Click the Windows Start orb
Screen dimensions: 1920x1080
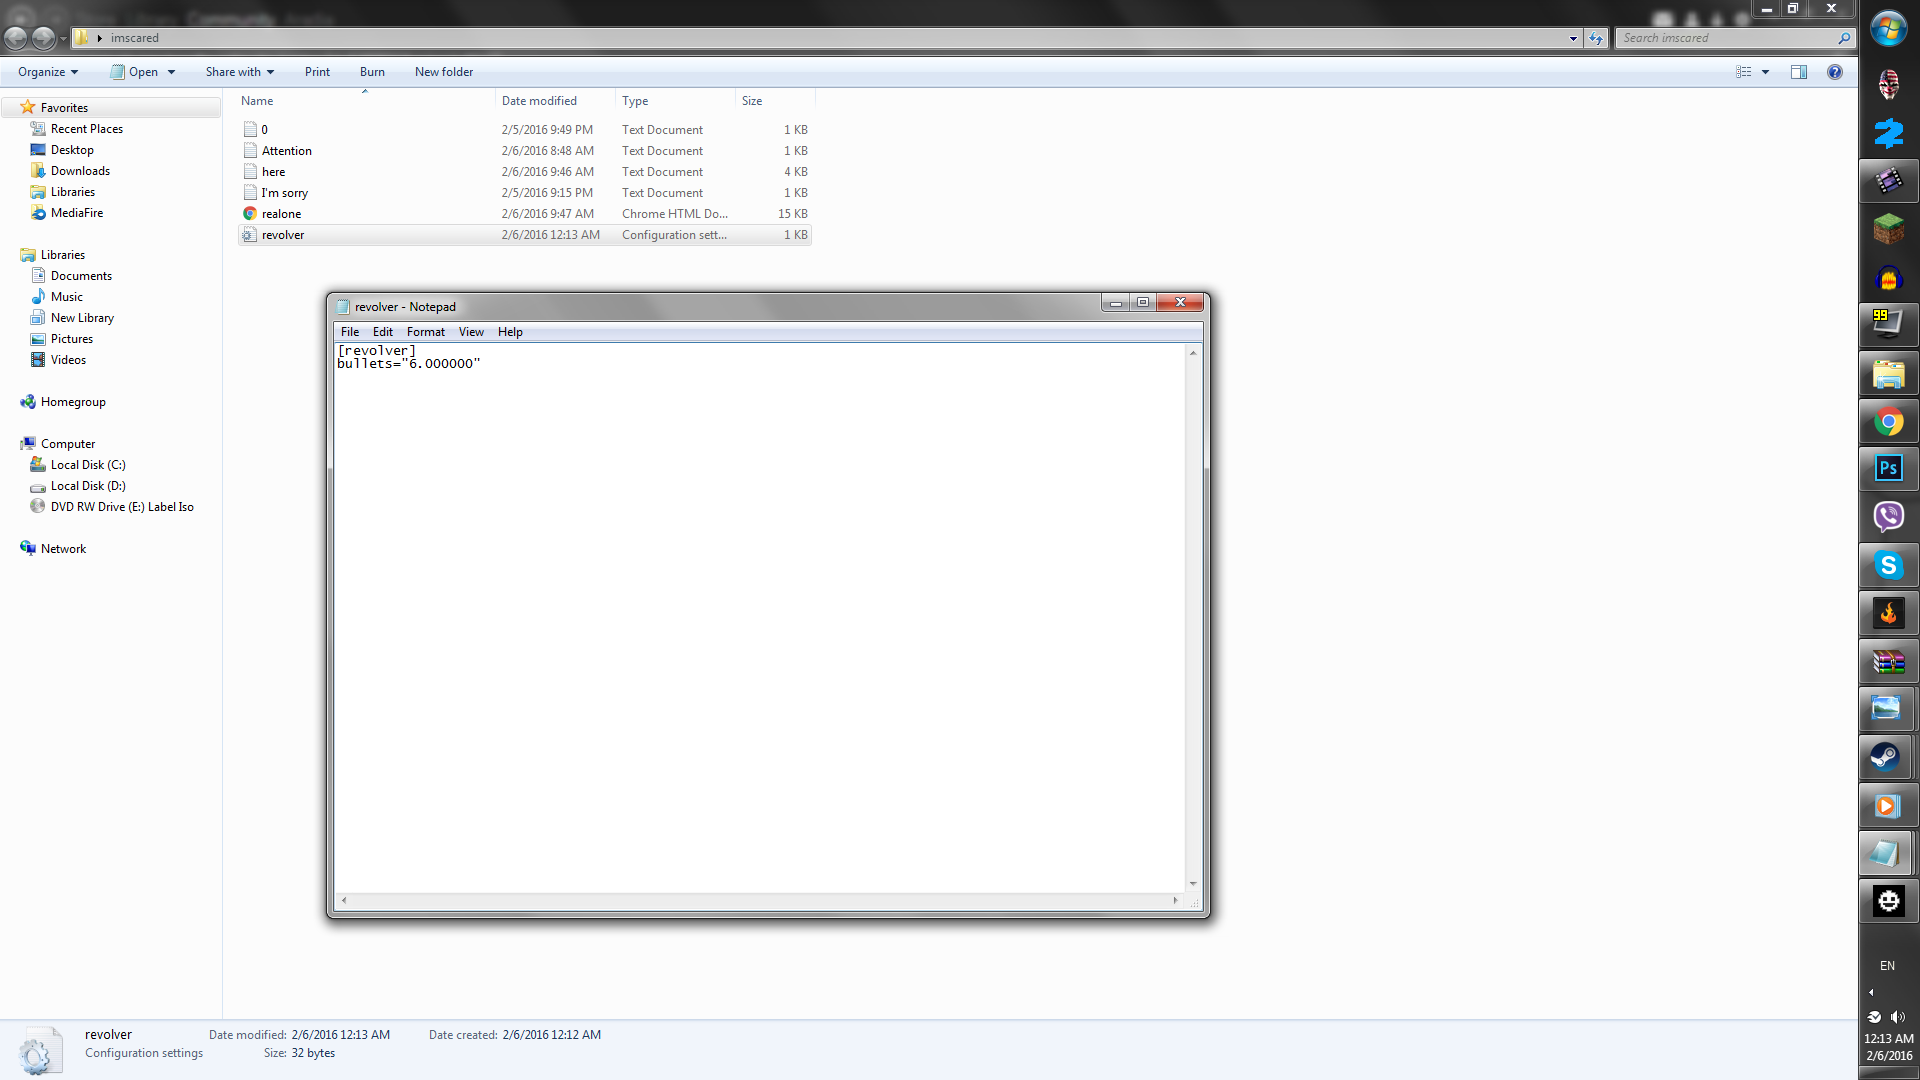pyautogui.click(x=1888, y=29)
